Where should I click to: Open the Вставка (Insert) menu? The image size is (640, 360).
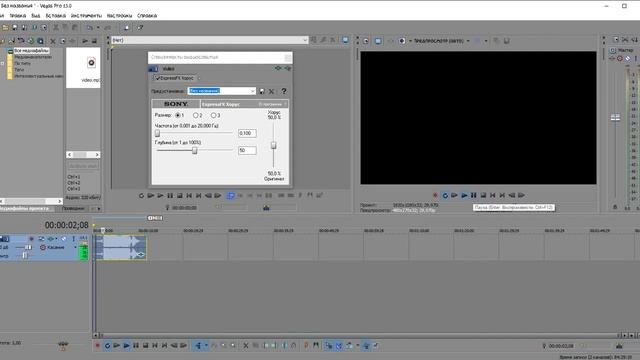coord(56,16)
